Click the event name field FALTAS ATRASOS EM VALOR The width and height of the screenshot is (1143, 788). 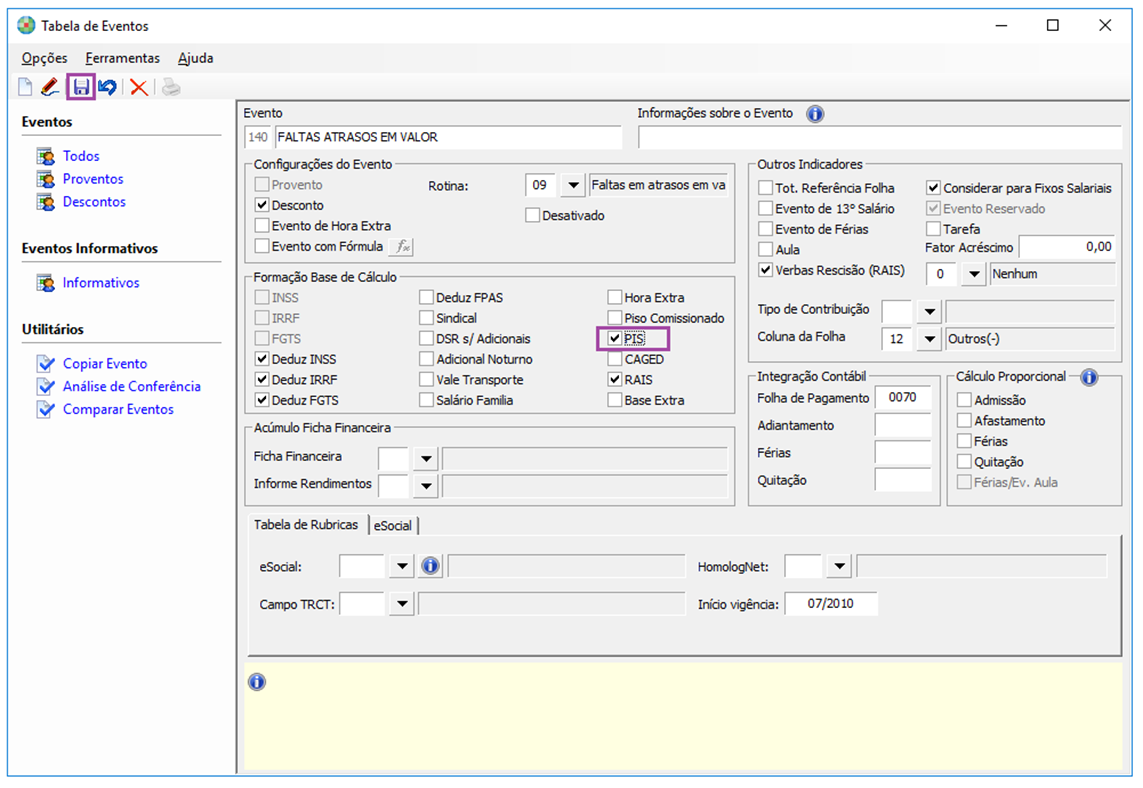(448, 137)
